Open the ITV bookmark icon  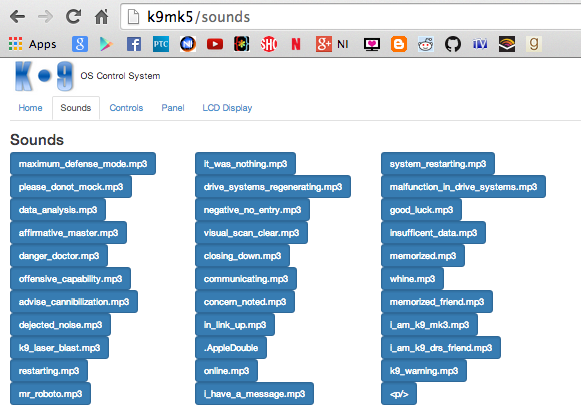click(x=480, y=44)
